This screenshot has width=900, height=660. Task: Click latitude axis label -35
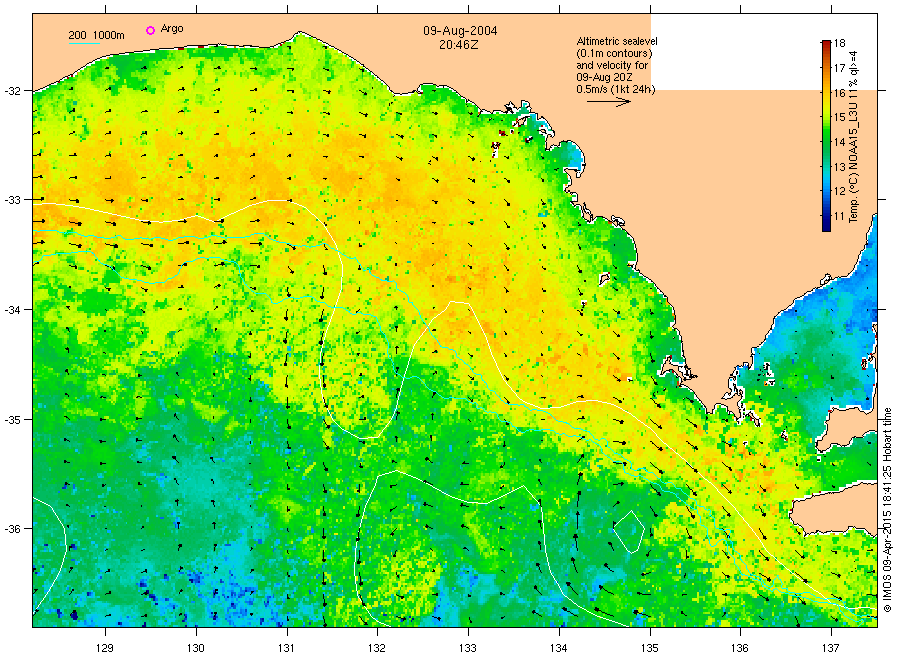[13, 419]
